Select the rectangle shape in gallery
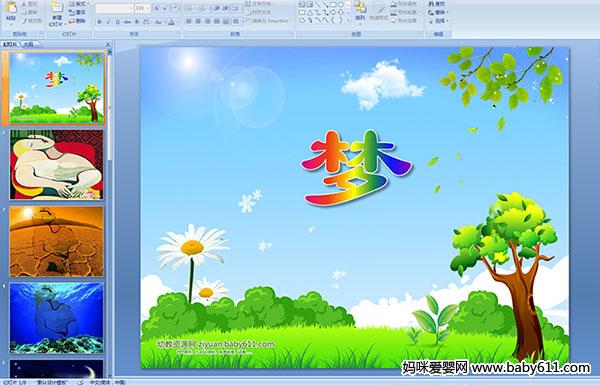 tap(333, 5)
